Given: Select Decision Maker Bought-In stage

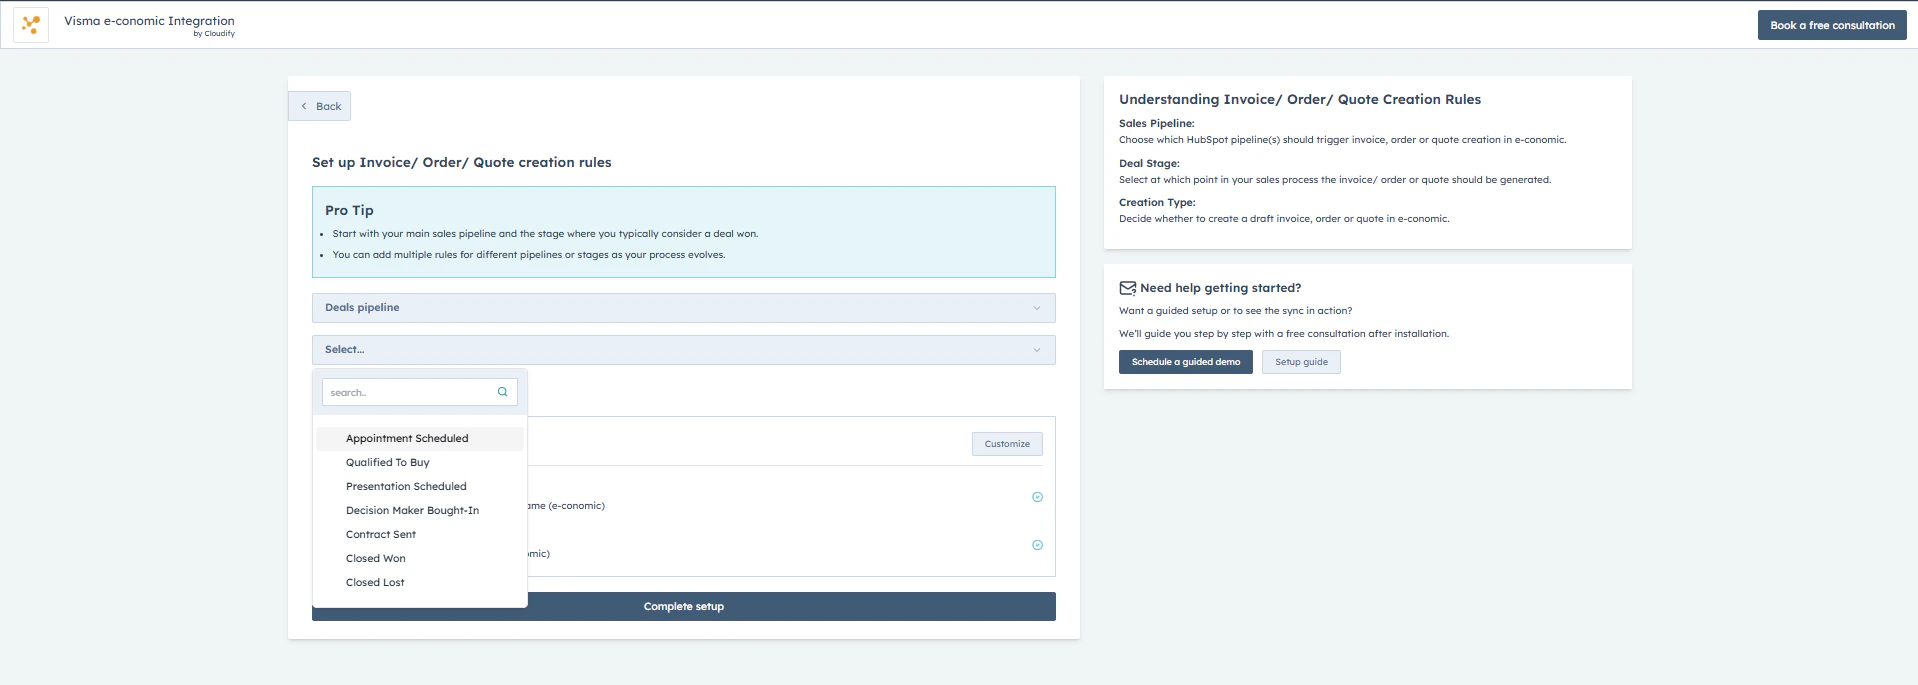Looking at the screenshot, I should point(420,511).
